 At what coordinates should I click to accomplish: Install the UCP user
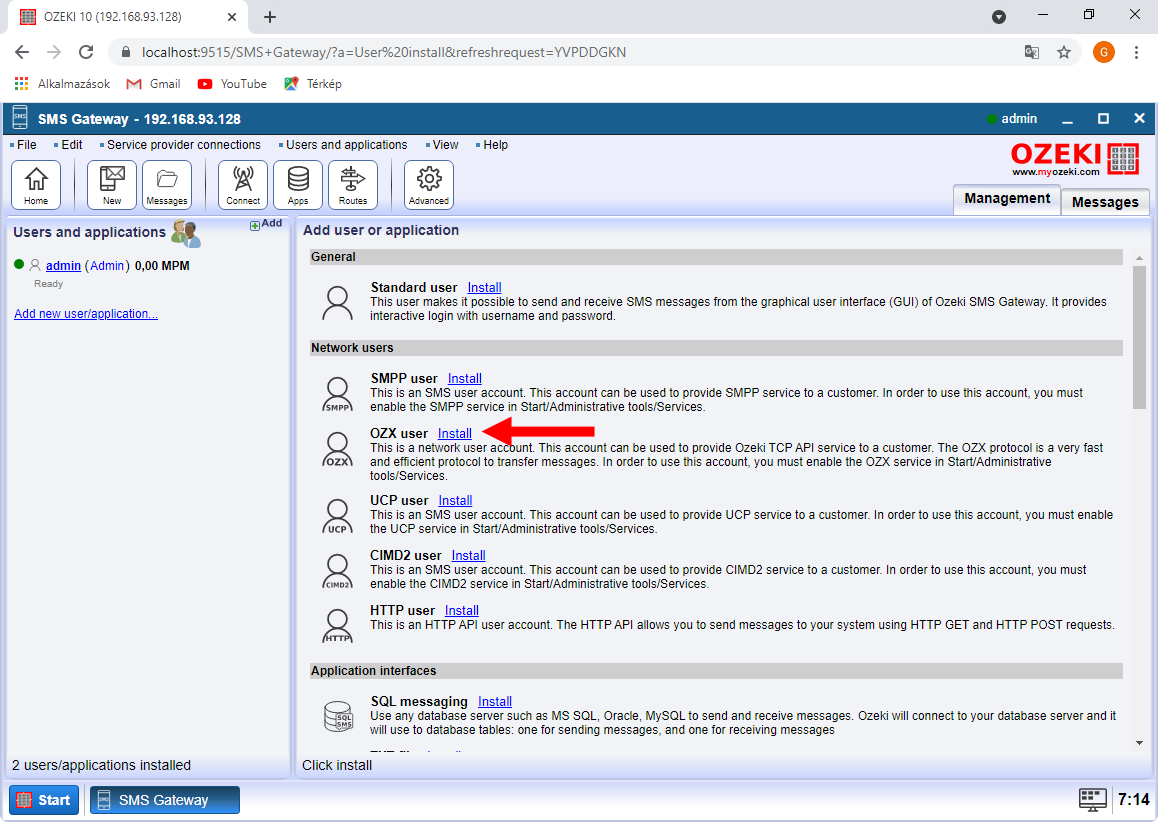click(x=455, y=501)
